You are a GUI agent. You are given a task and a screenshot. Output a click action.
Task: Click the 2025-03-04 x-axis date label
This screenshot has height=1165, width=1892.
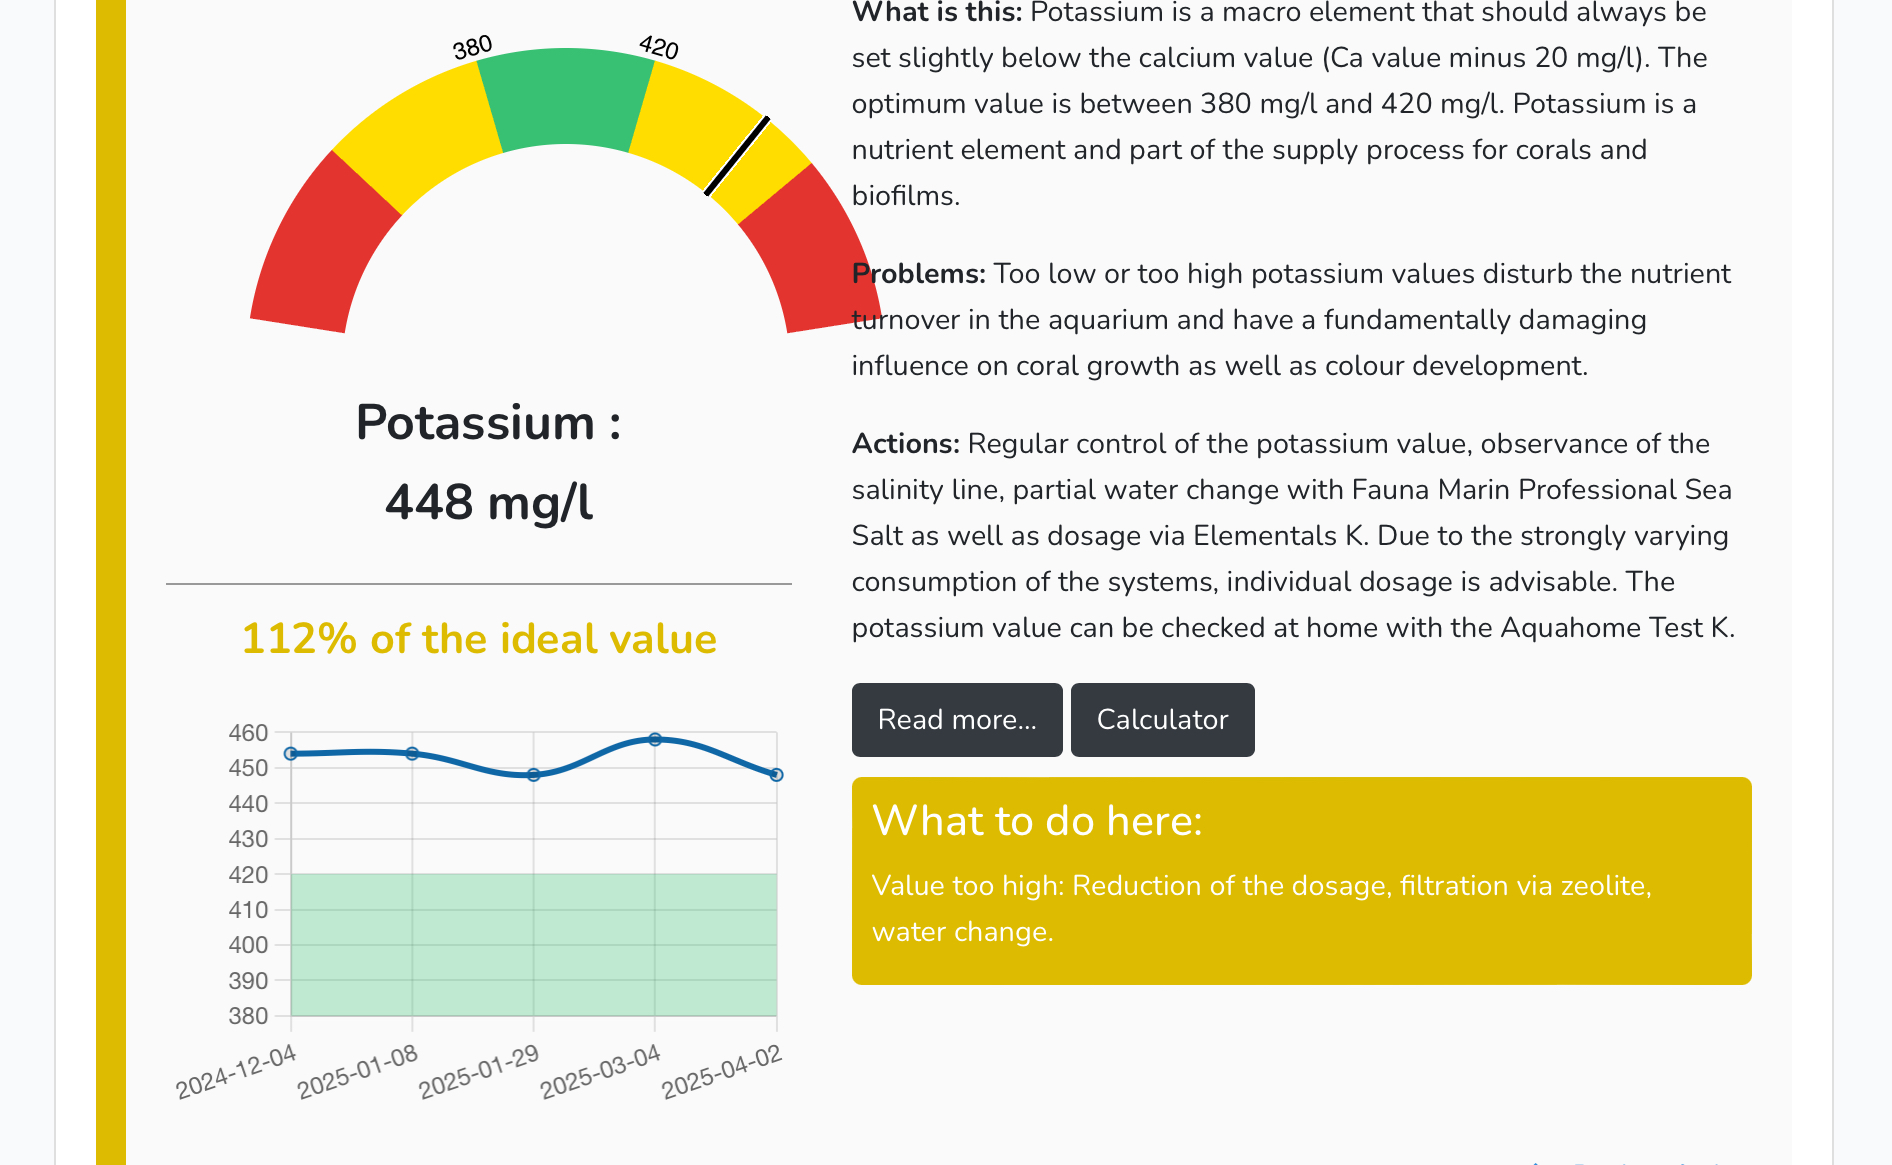coord(601,1072)
